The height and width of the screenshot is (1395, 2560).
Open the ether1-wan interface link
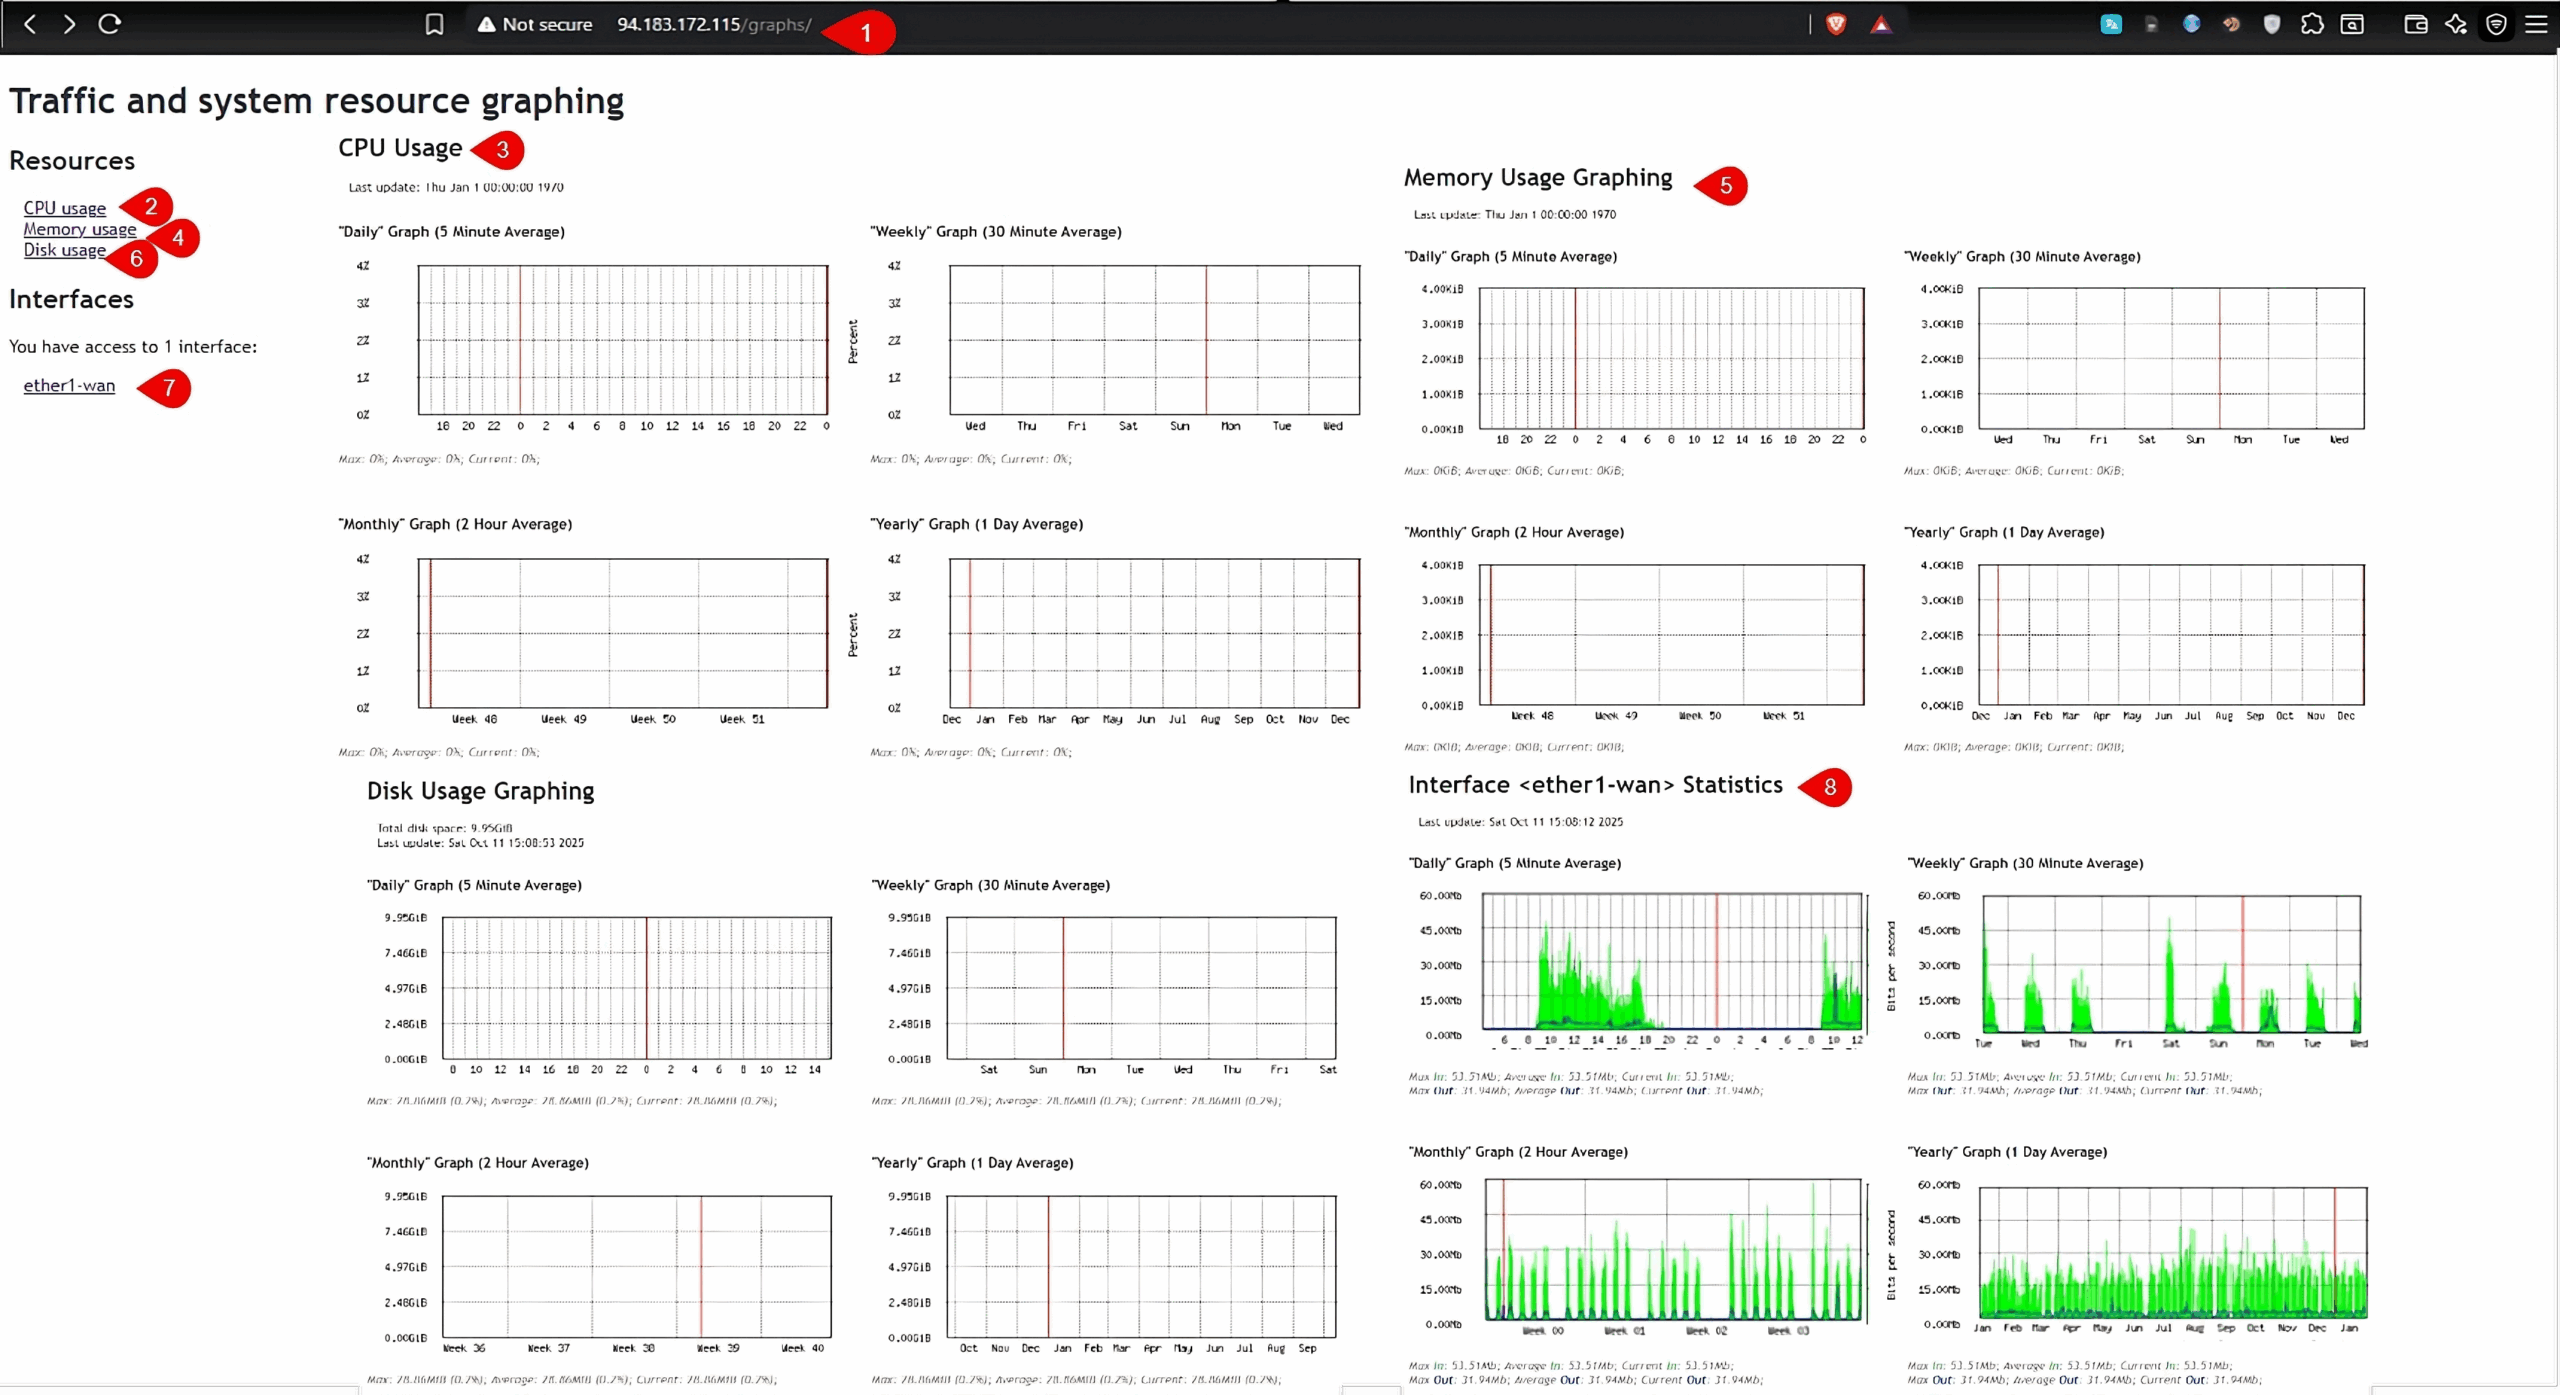(x=69, y=385)
